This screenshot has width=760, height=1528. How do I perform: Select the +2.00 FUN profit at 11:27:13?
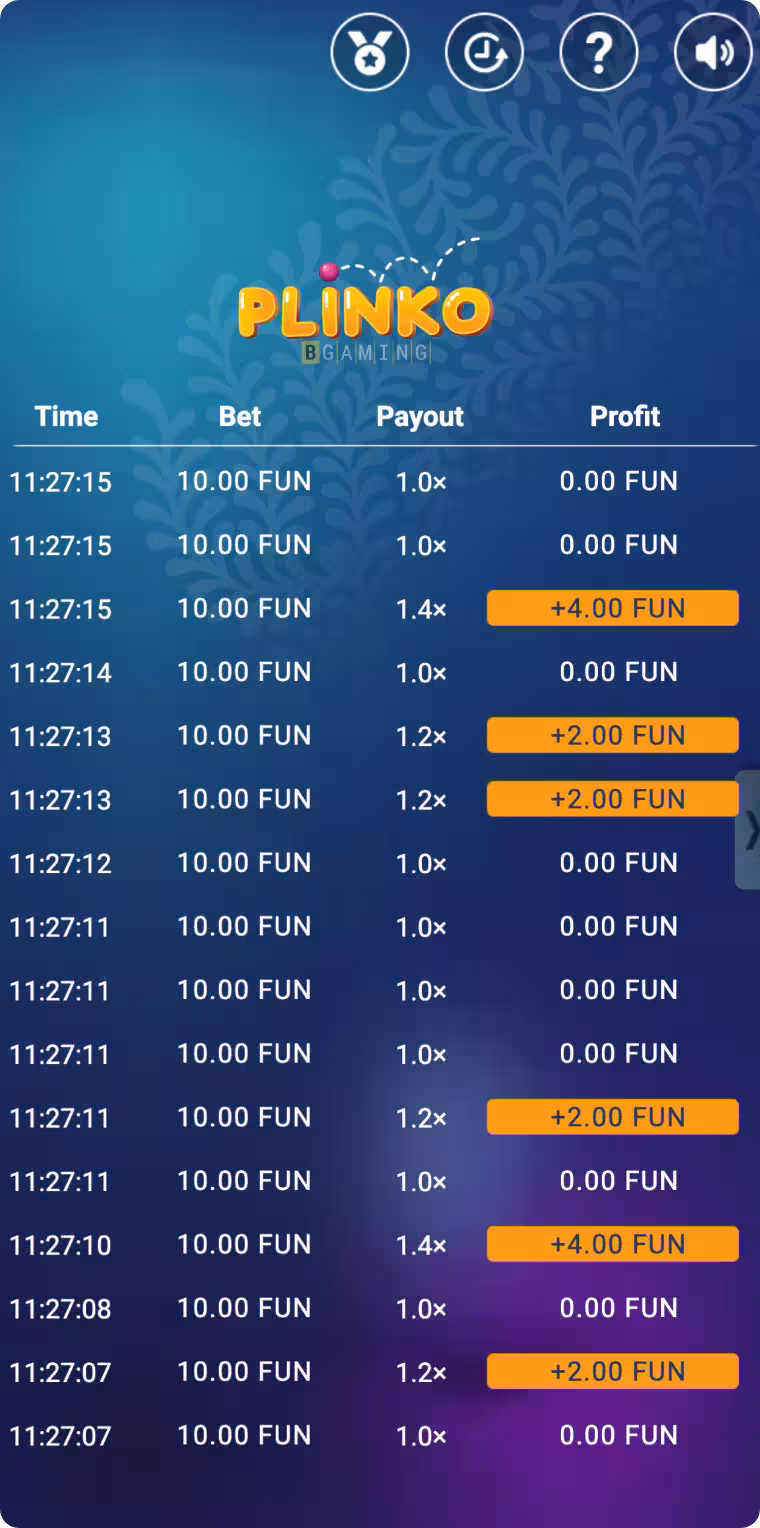point(612,735)
